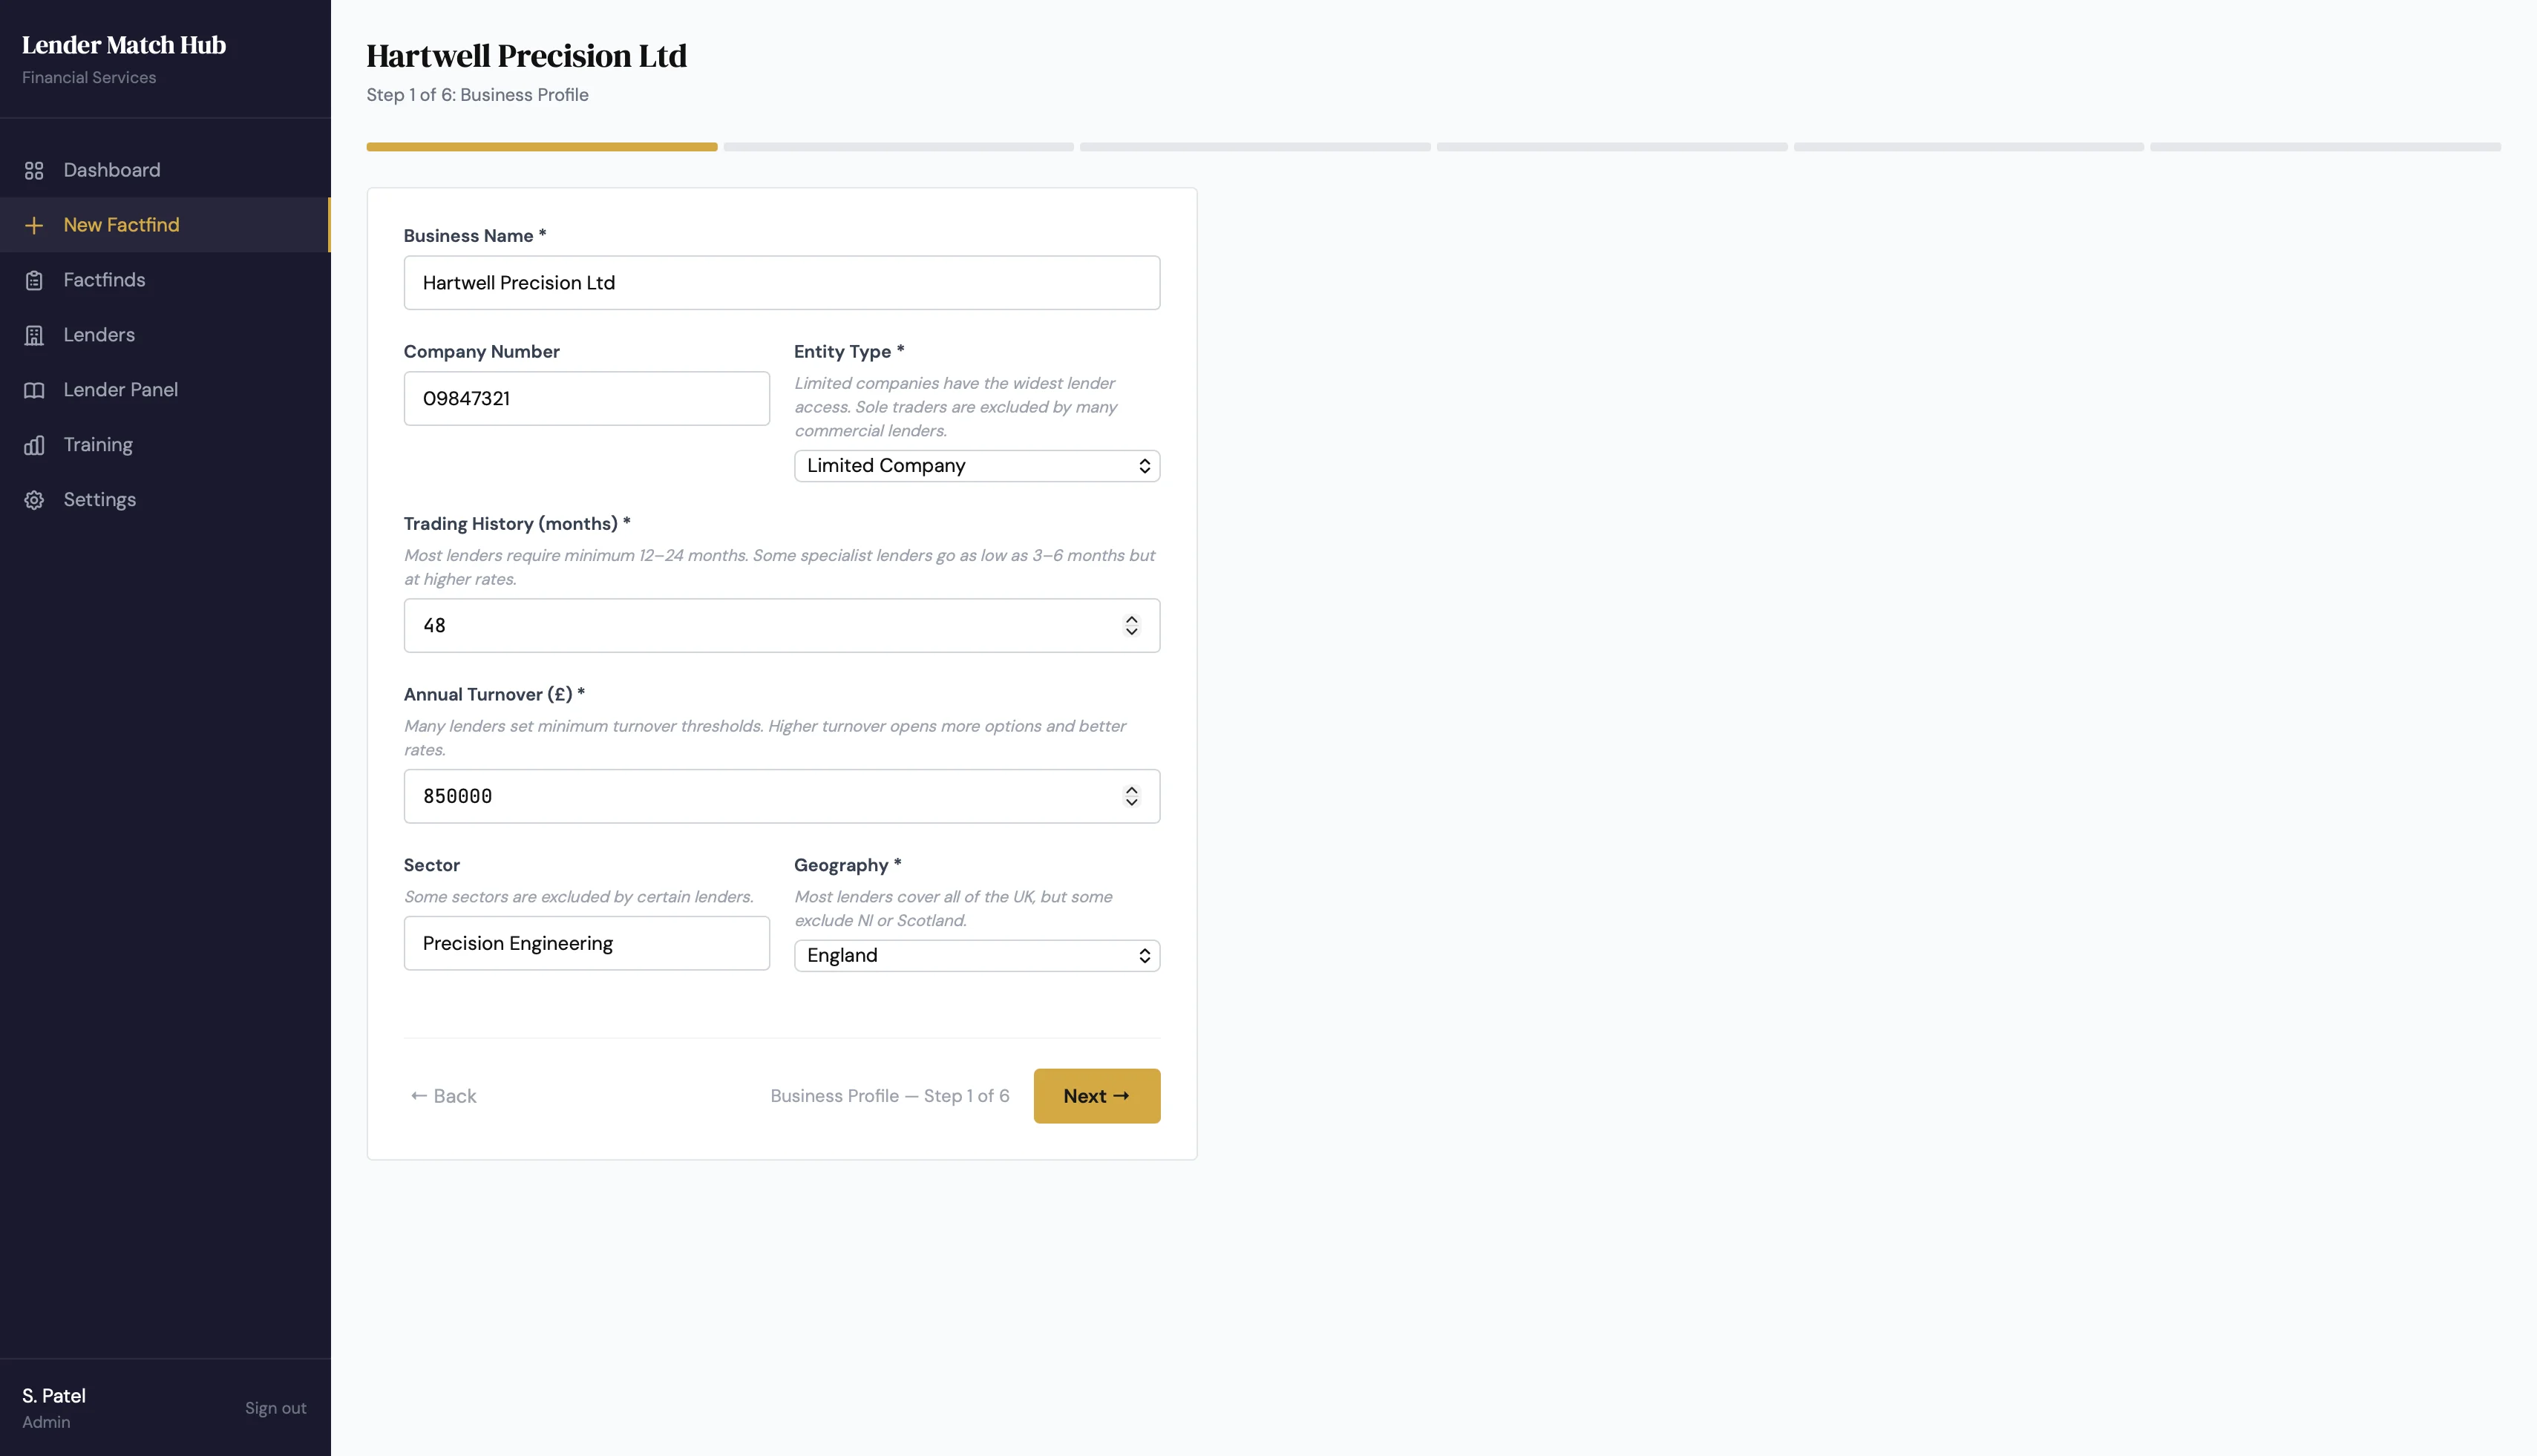The image size is (2537, 1456).
Task: Click the Business Name input field
Action: click(781, 282)
